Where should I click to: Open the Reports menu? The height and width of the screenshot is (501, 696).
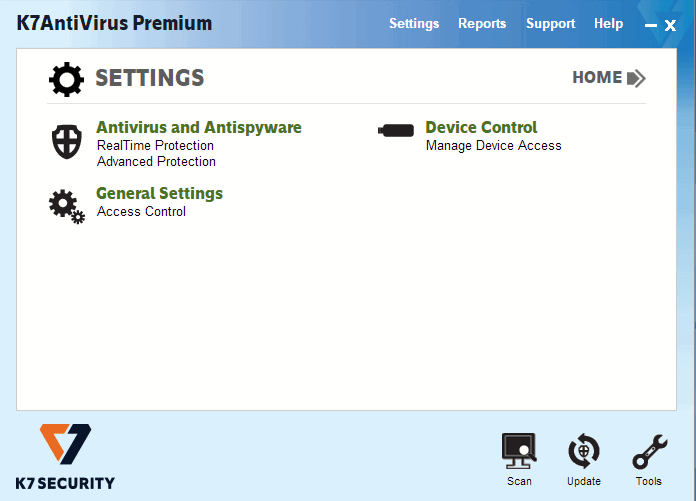pos(482,23)
